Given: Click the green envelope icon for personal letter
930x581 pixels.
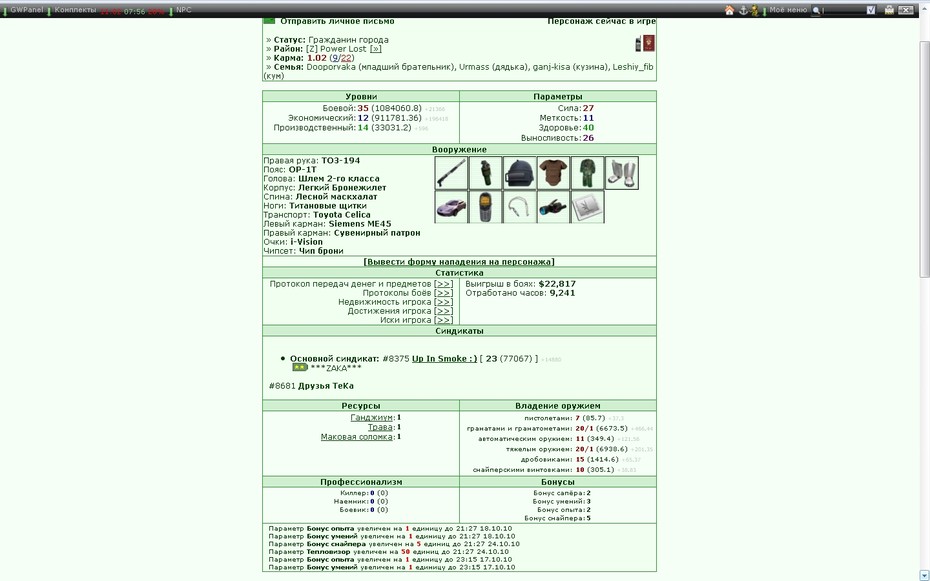Looking at the screenshot, I should [x=269, y=21].
